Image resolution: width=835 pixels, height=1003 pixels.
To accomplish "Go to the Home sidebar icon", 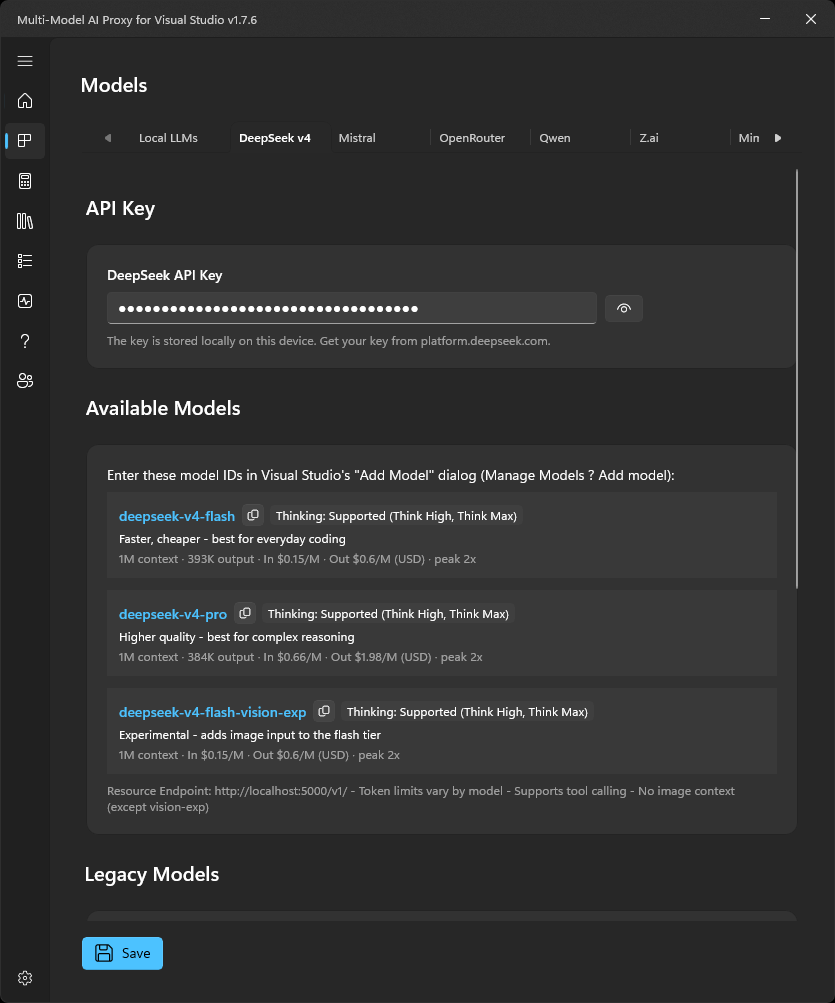I will [25, 100].
